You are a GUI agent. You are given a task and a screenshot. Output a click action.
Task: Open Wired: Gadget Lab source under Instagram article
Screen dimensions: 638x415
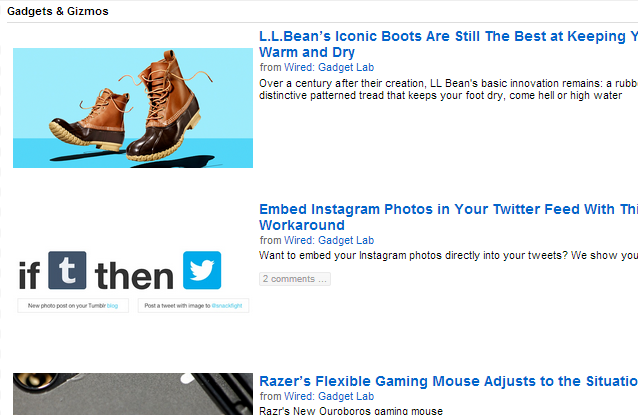(x=329, y=240)
